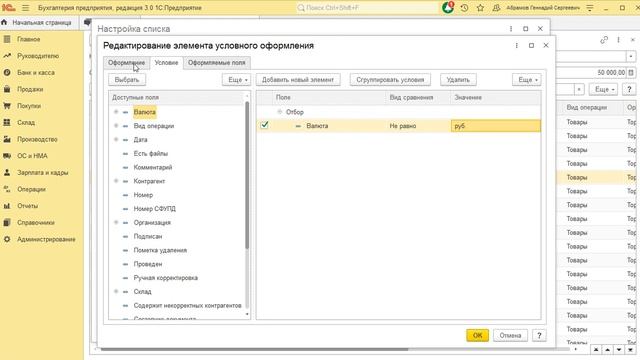Click link icon in background window
The height and width of the screenshot is (360, 640).
pyautogui.click(x=604, y=40)
